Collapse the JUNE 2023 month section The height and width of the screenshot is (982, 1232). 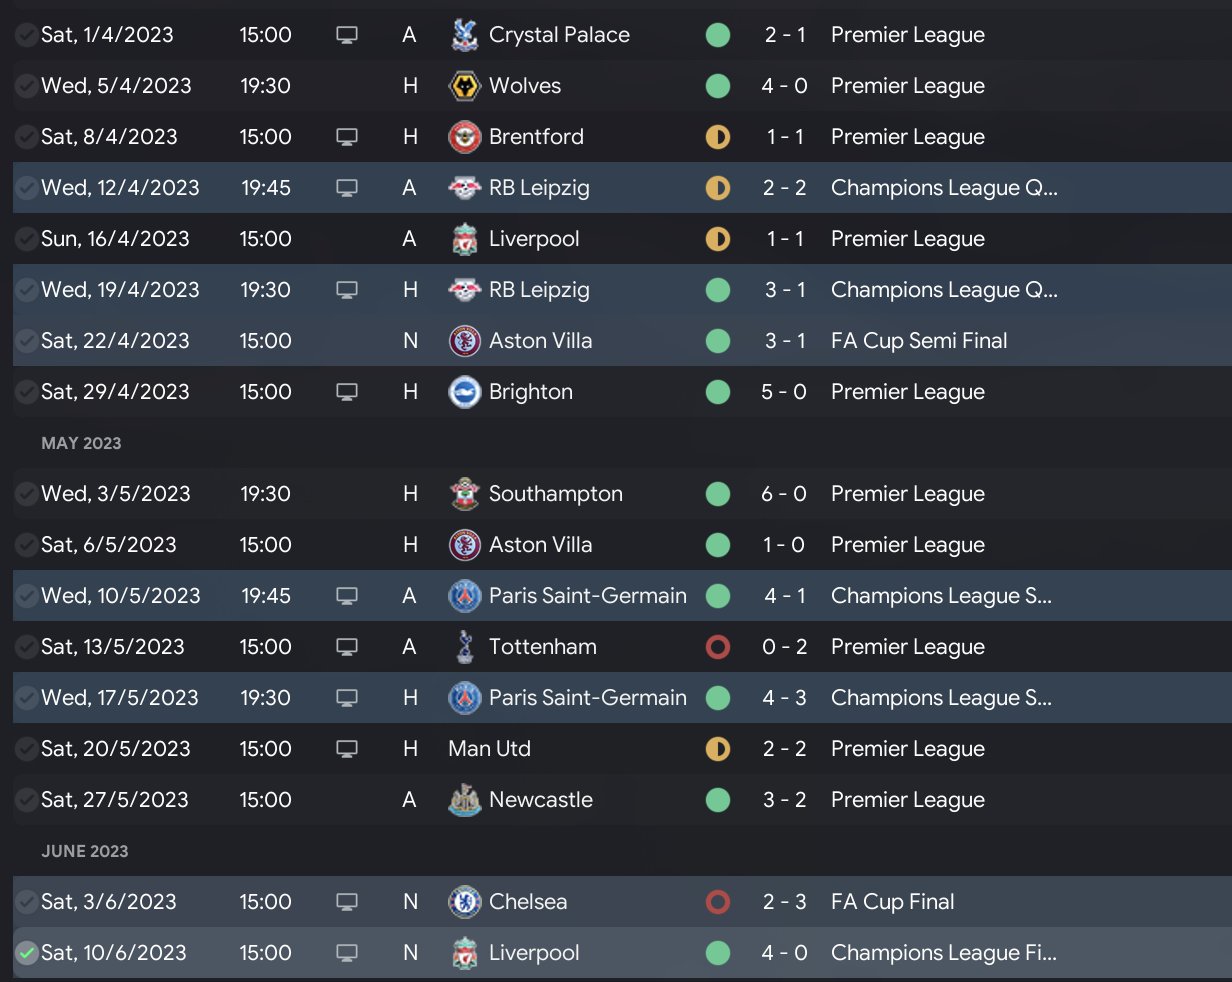[85, 851]
